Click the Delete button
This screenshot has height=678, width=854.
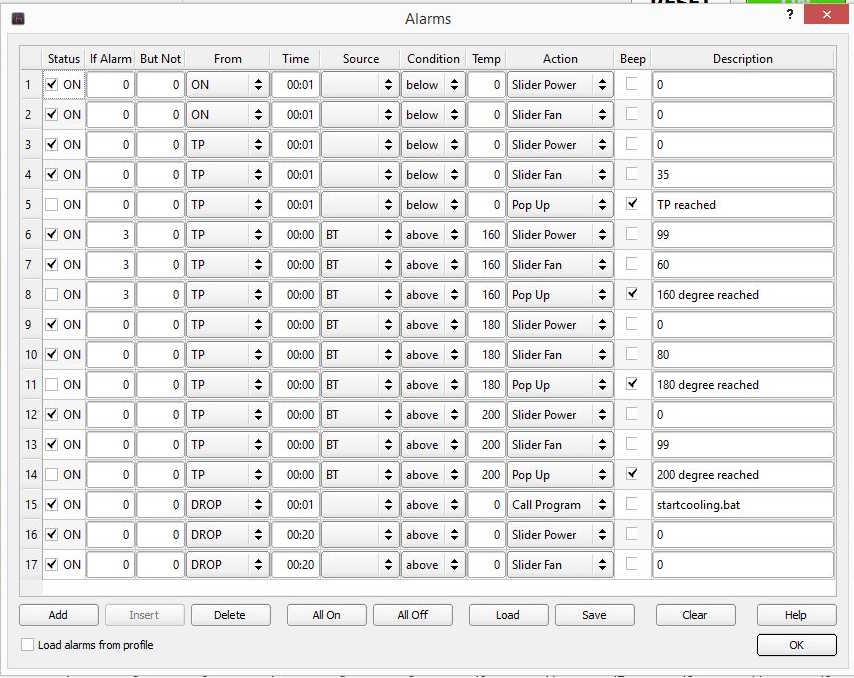point(229,615)
